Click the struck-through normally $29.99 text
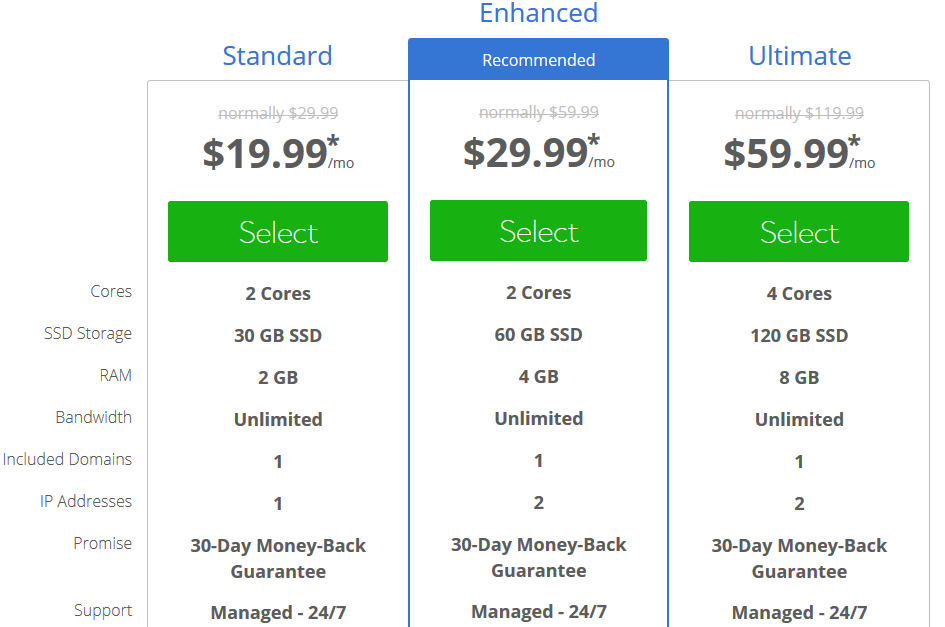The height and width of the screenshot is (627, 945). tap(278, 113)
